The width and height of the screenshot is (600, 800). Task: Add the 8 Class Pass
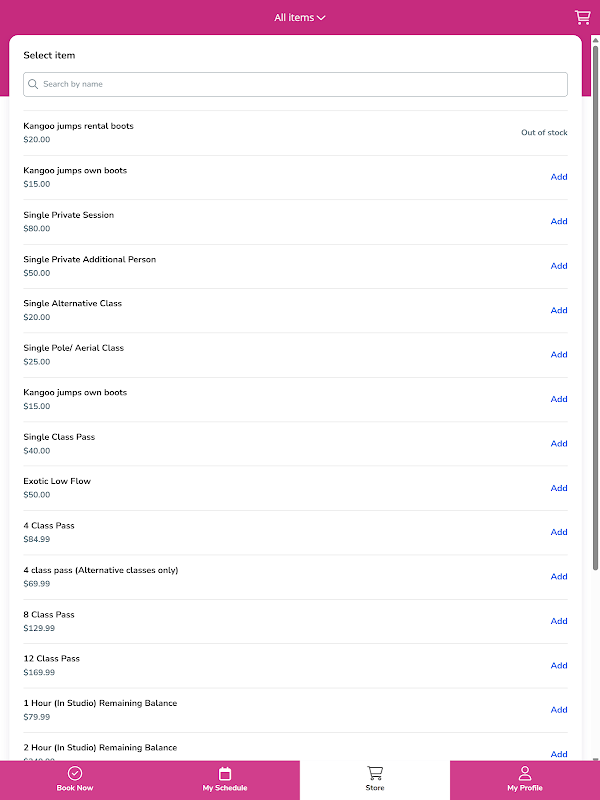[x=559, y=621]
